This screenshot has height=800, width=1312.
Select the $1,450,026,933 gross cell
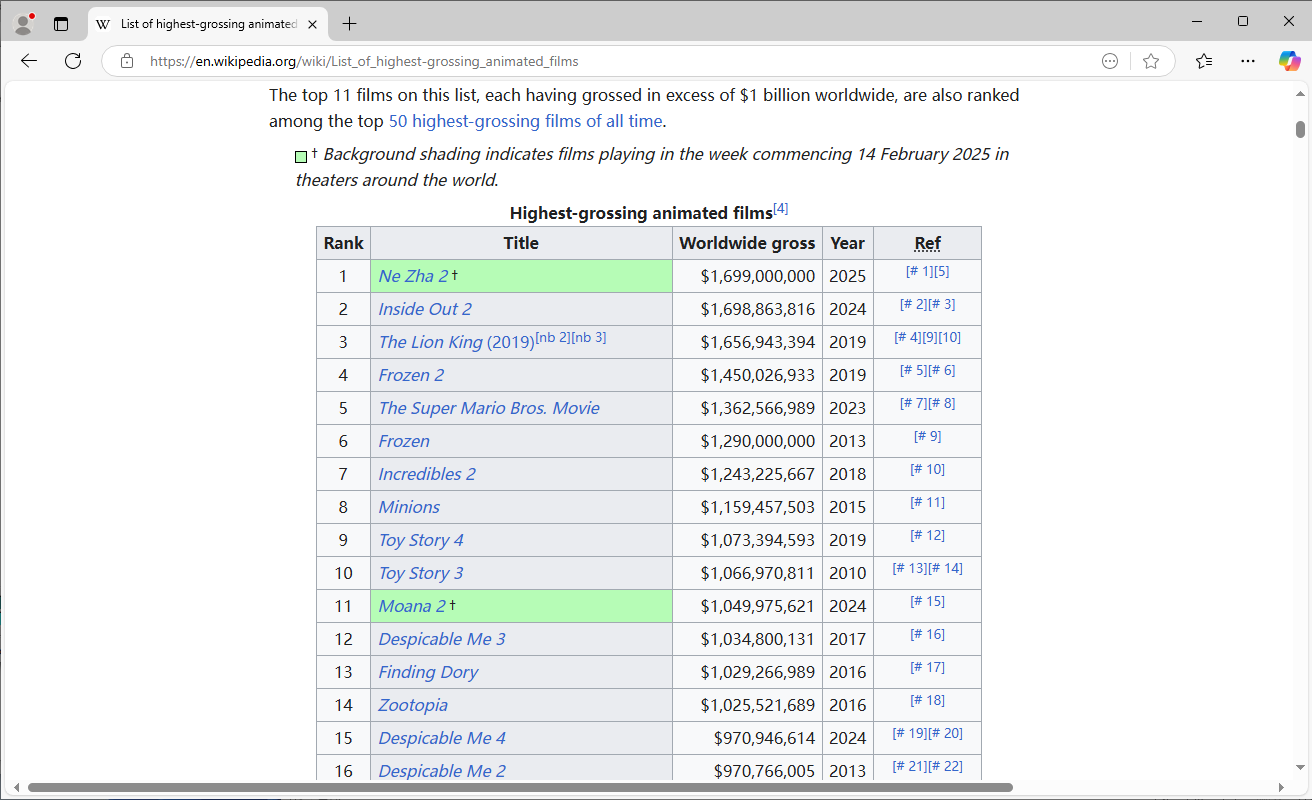pos(747,375)
